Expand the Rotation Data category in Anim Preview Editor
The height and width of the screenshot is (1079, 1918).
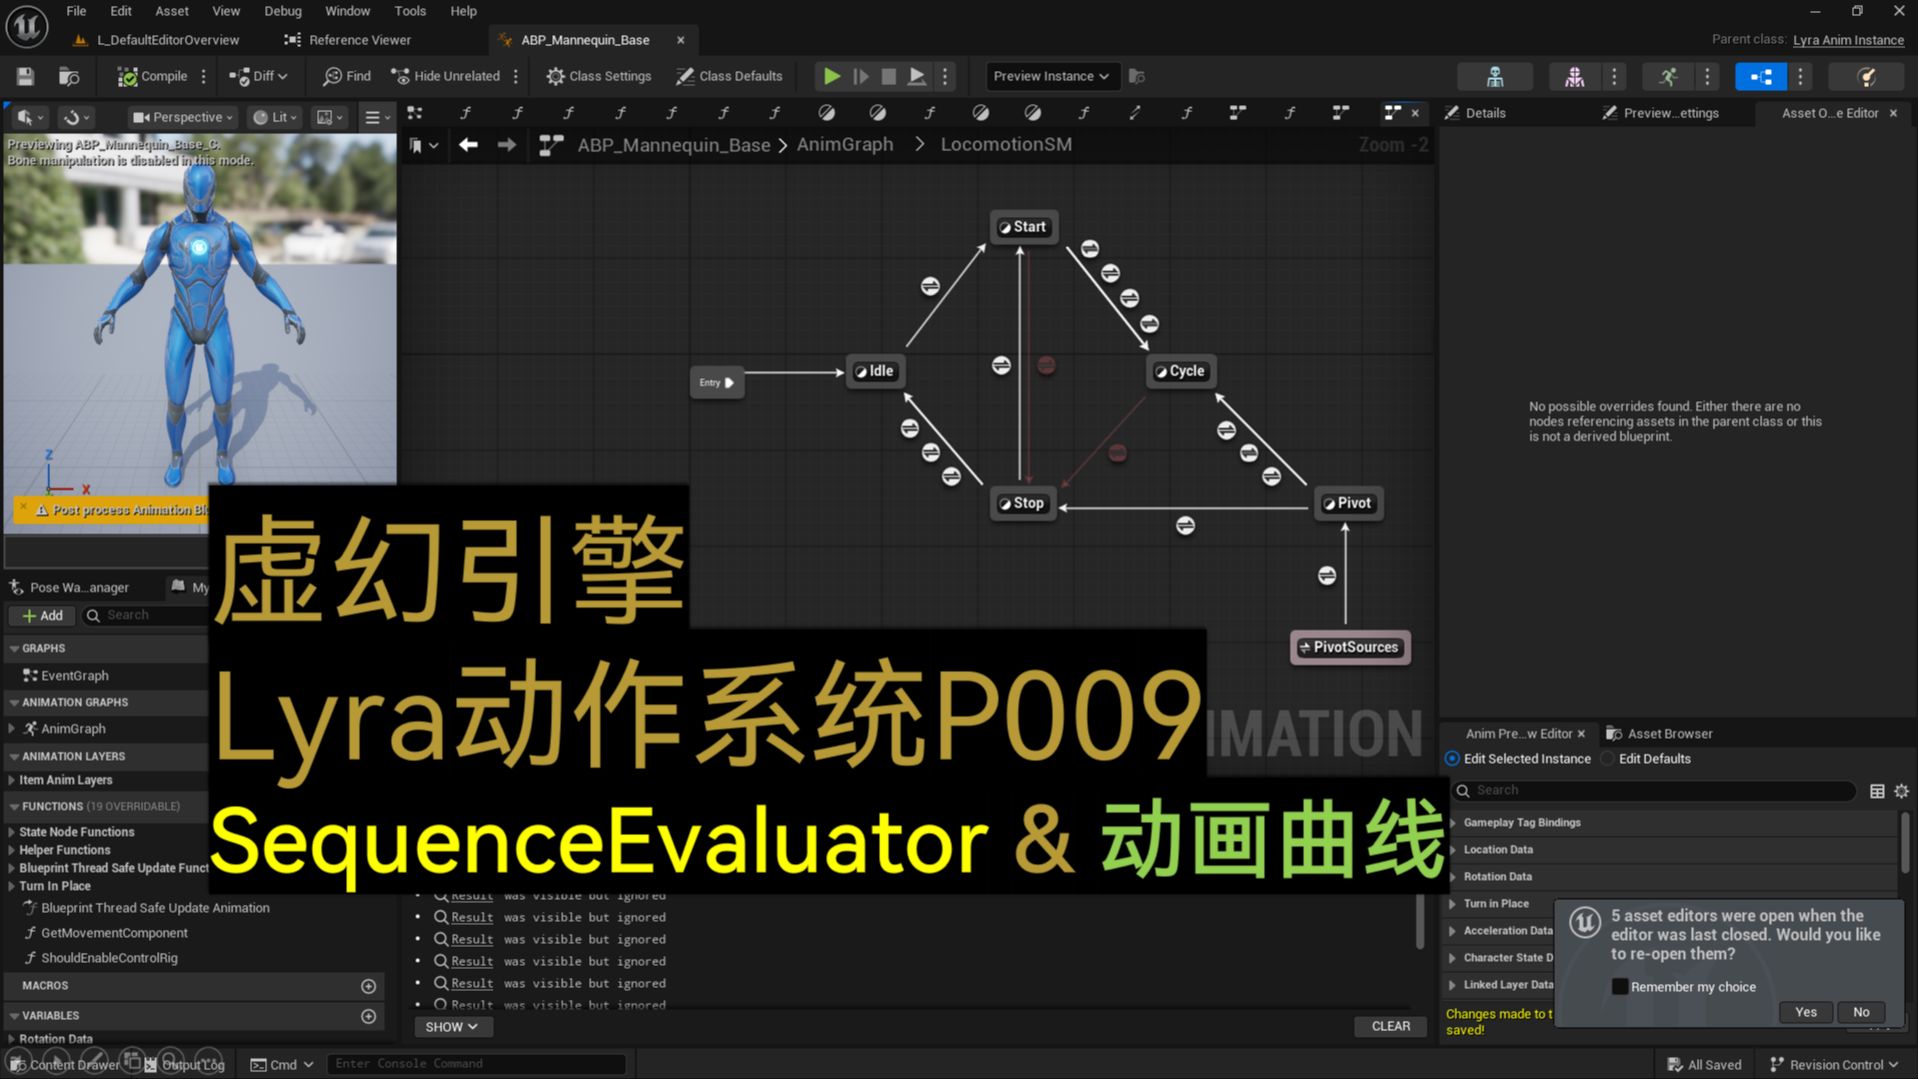(x=1453, y=877)
